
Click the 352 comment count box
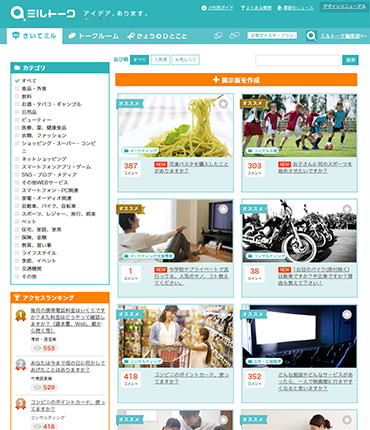[x=255, y=379]
